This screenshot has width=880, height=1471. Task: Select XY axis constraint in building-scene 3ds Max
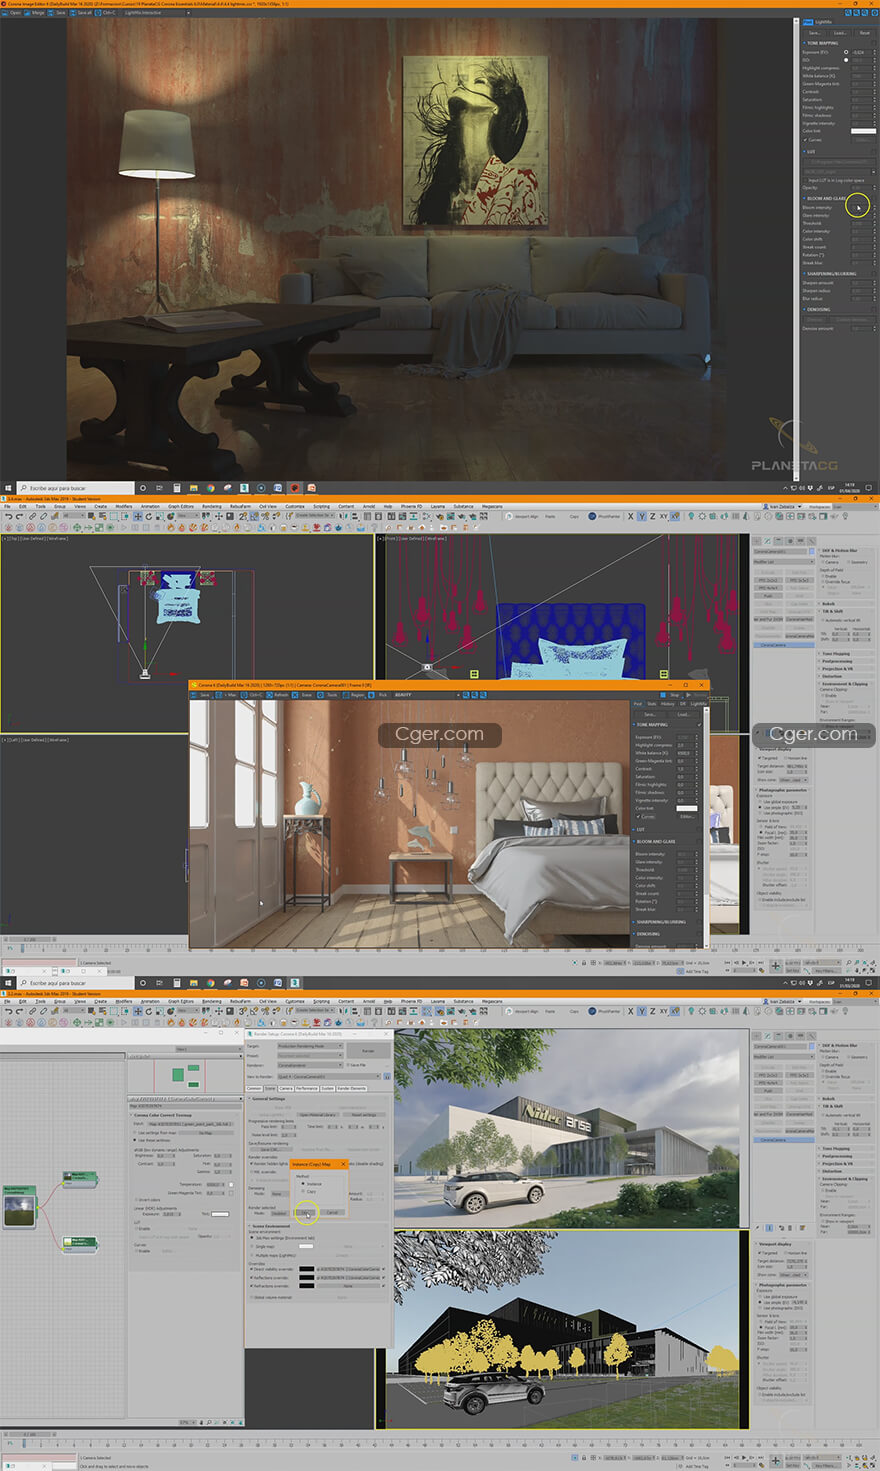(663, 1011)
